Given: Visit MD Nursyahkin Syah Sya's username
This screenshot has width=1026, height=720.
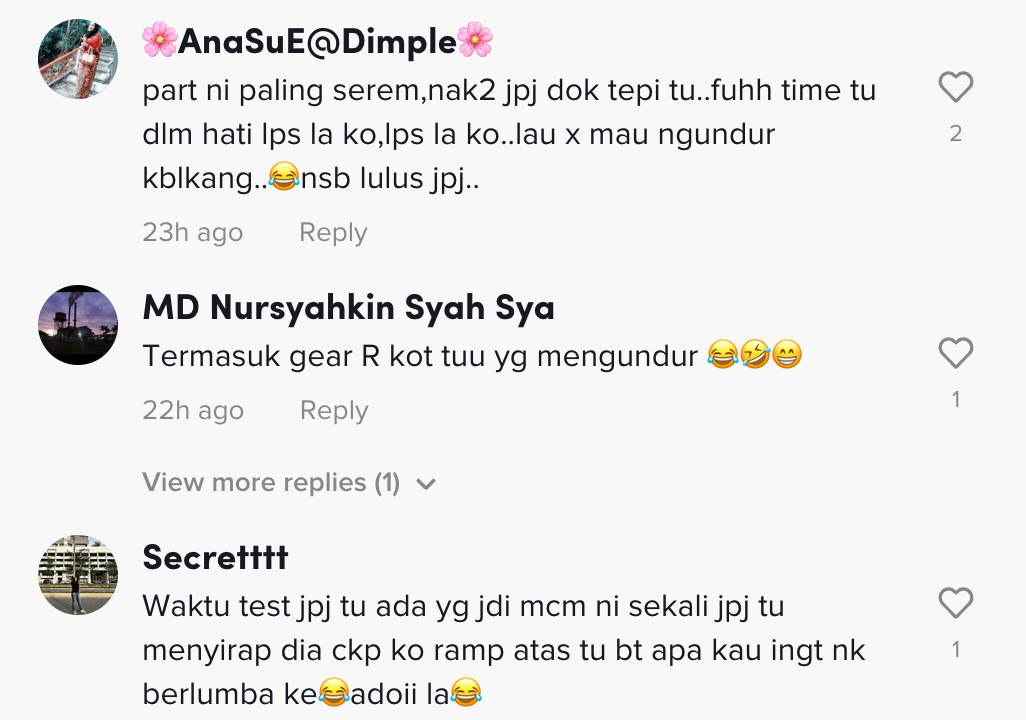Looking at the screenshot, I should 349,308.
